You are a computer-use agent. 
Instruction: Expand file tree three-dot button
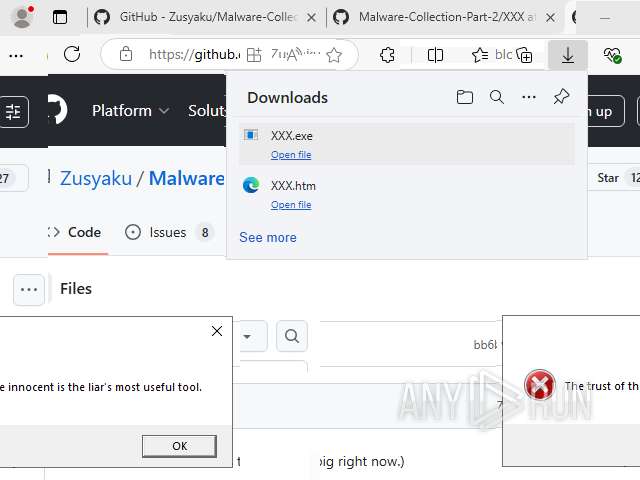tap(29, 290)
